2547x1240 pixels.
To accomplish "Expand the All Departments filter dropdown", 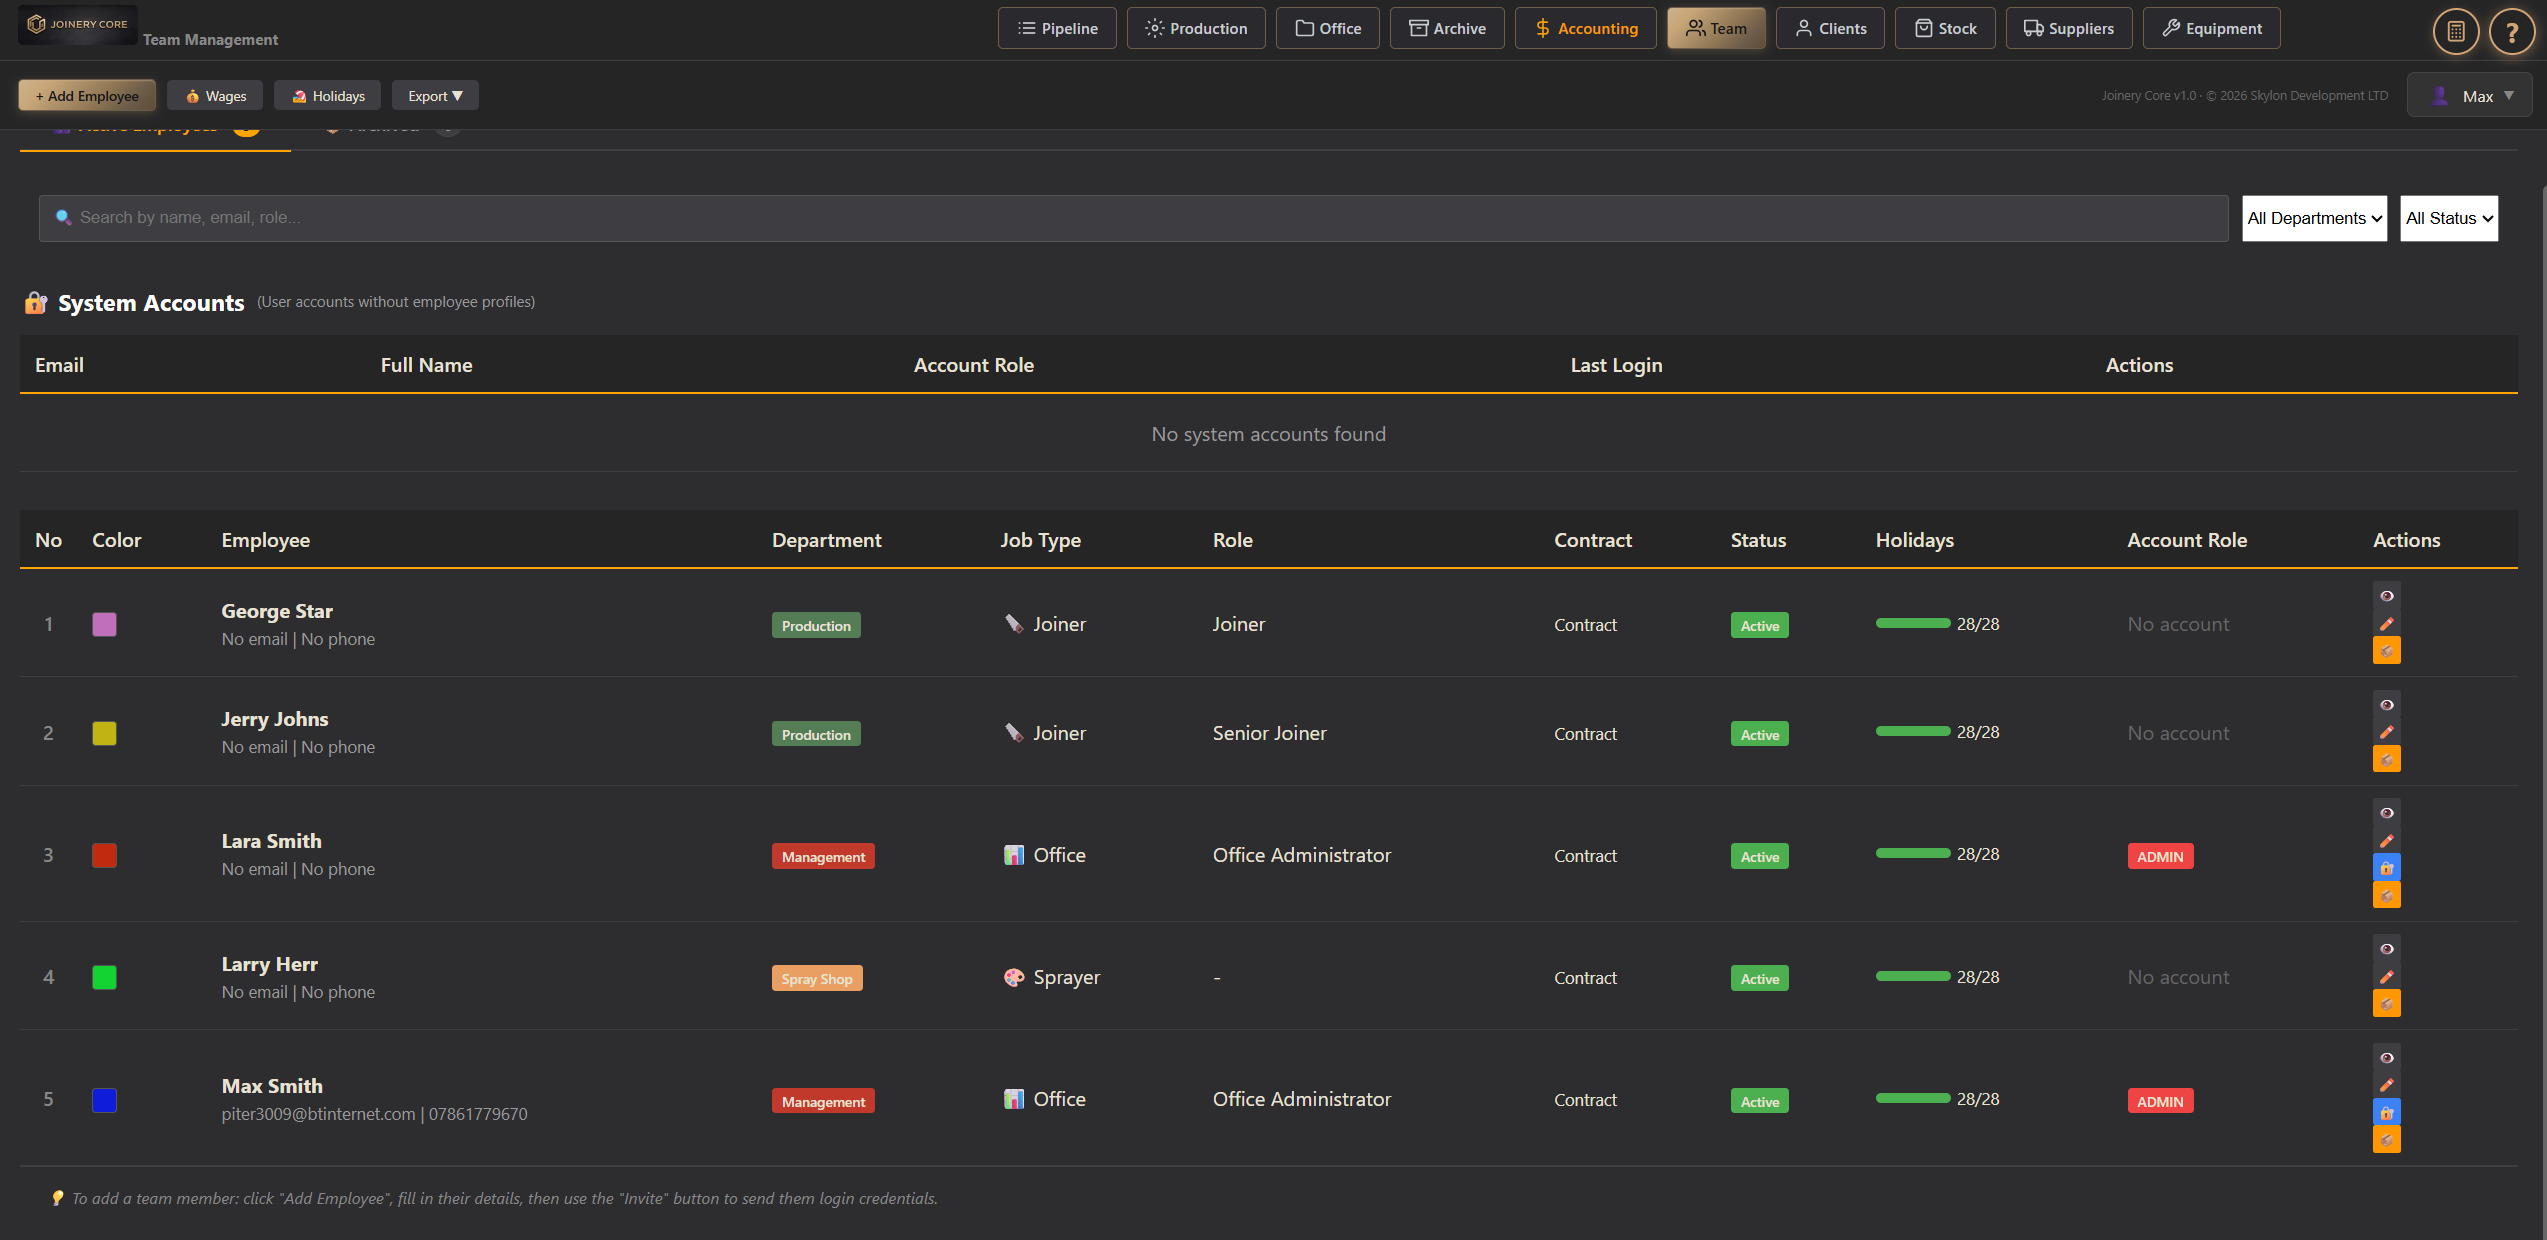I will [x=2314, y=218].
